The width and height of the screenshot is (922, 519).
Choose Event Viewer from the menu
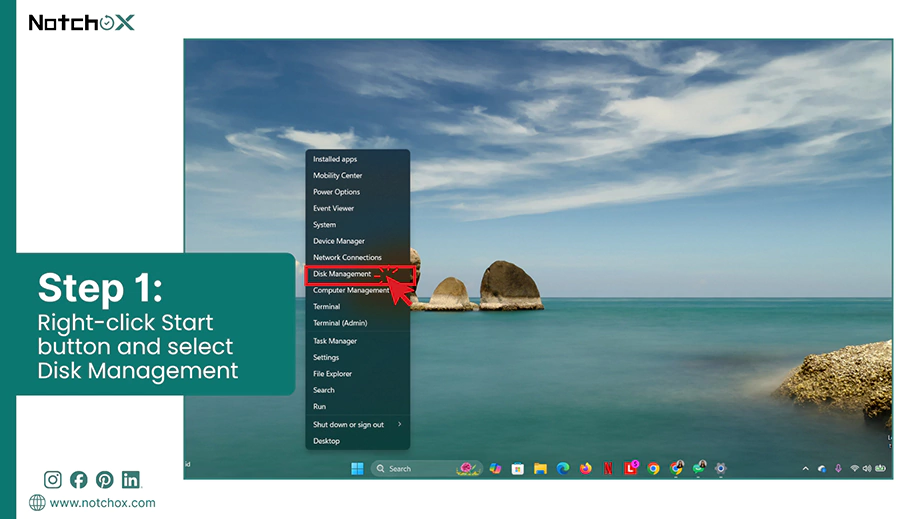coord(358,209)
